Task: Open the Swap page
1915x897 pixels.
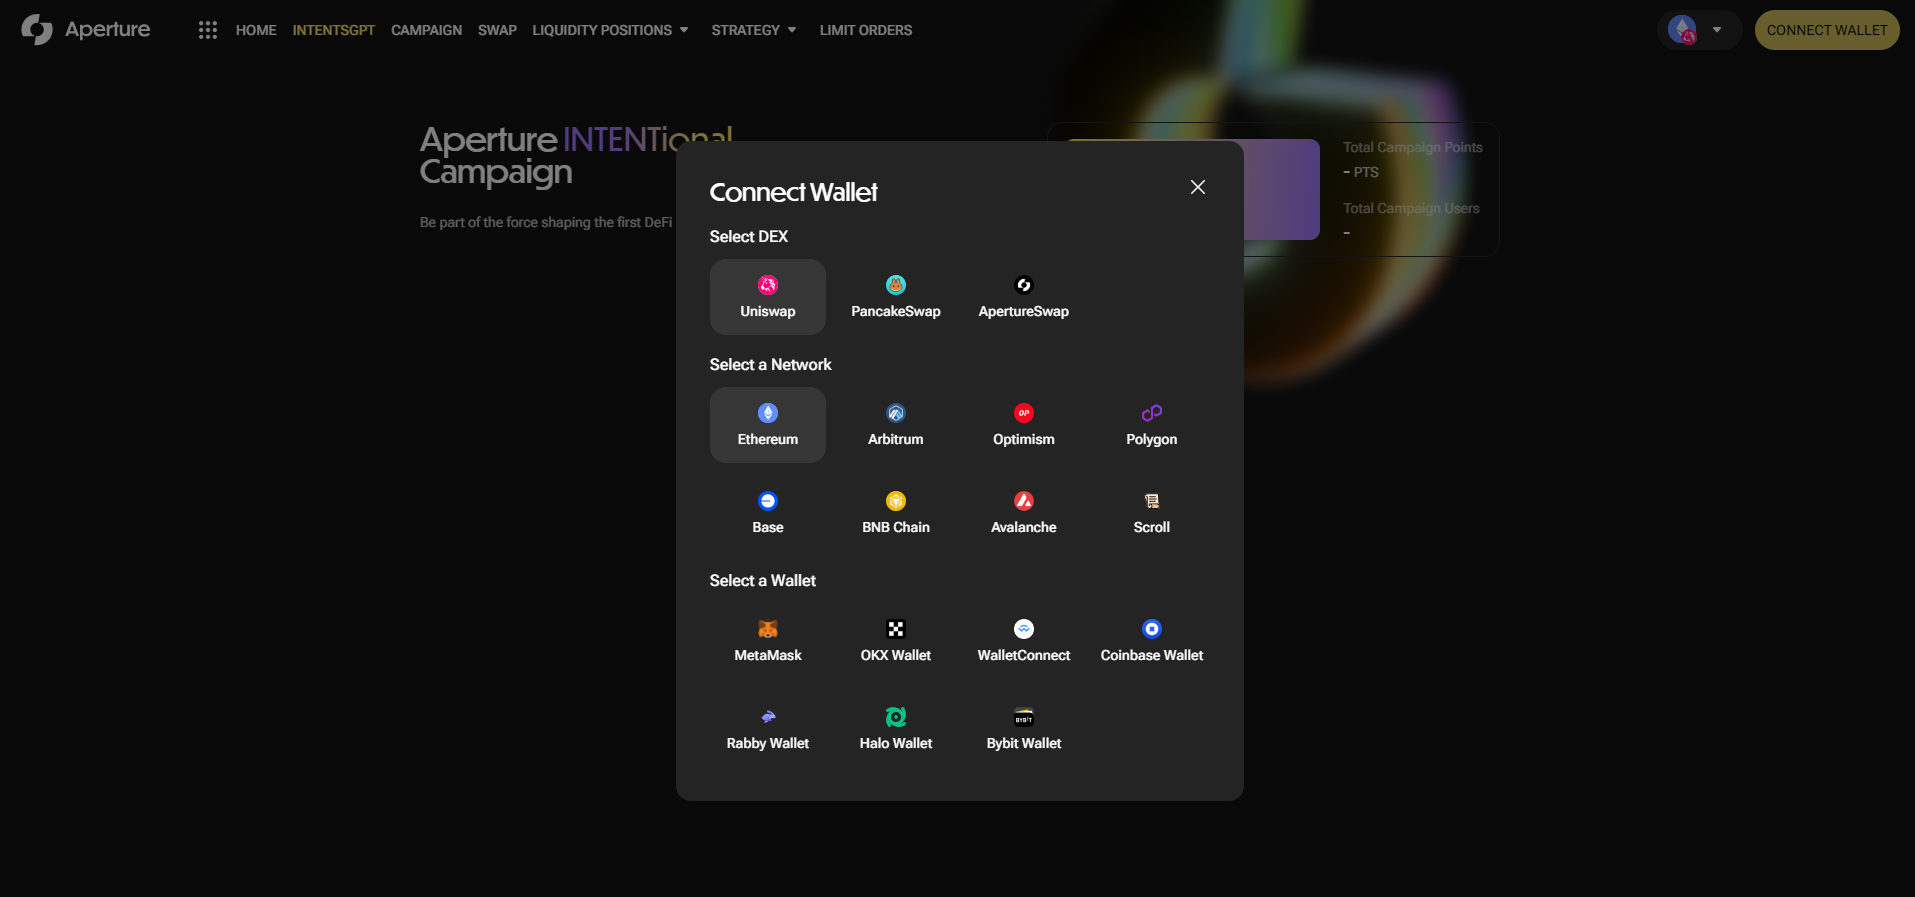Action: (497, 30)
